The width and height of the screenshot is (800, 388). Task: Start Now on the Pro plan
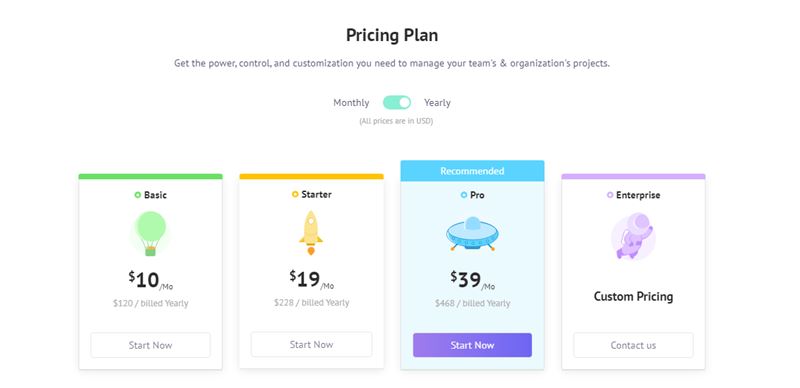click(472, 345)
